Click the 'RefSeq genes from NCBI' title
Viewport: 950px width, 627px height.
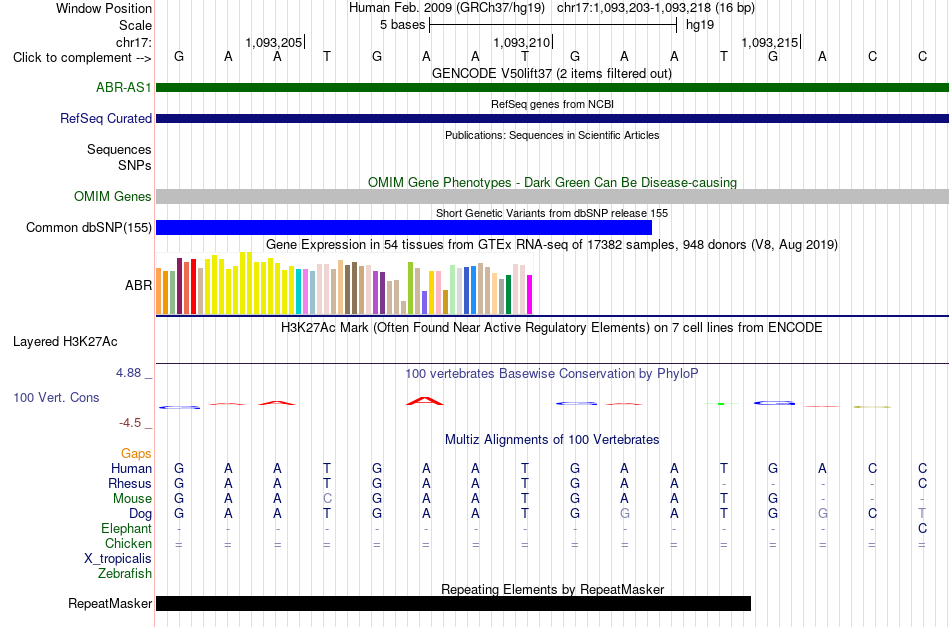click(x=552, y=104)
